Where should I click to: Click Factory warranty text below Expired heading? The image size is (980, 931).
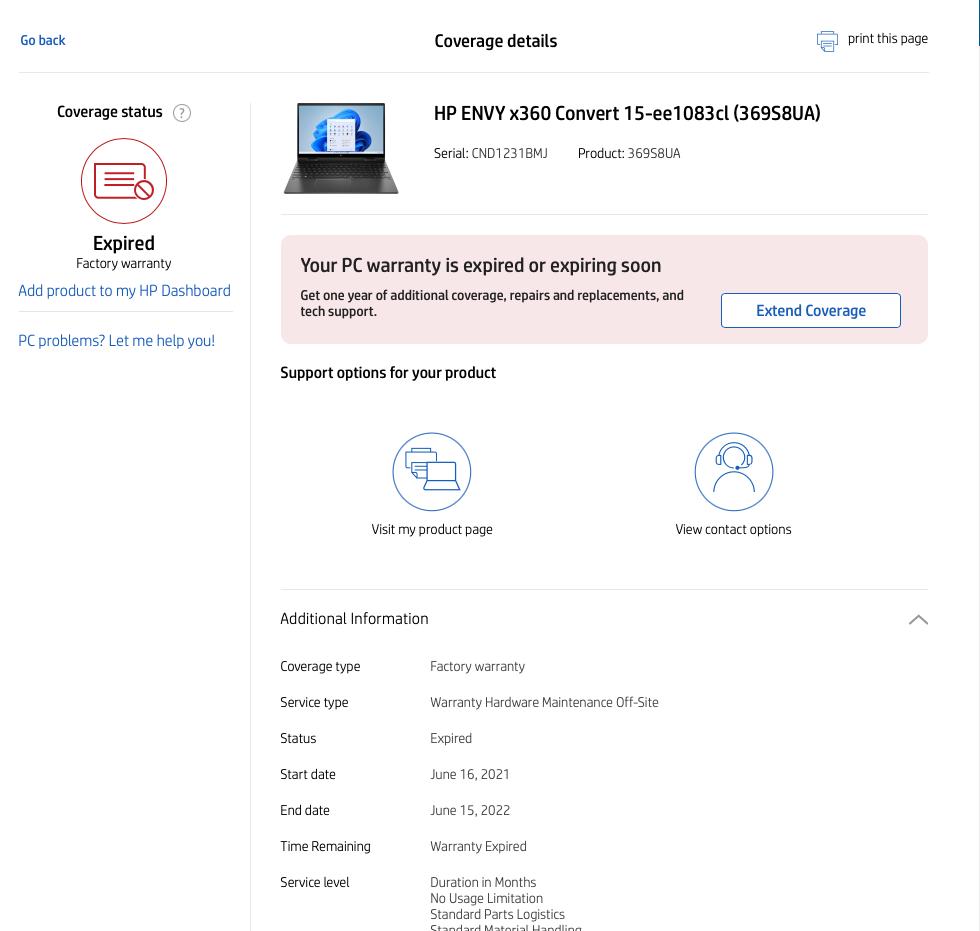[x=124, y=263]
